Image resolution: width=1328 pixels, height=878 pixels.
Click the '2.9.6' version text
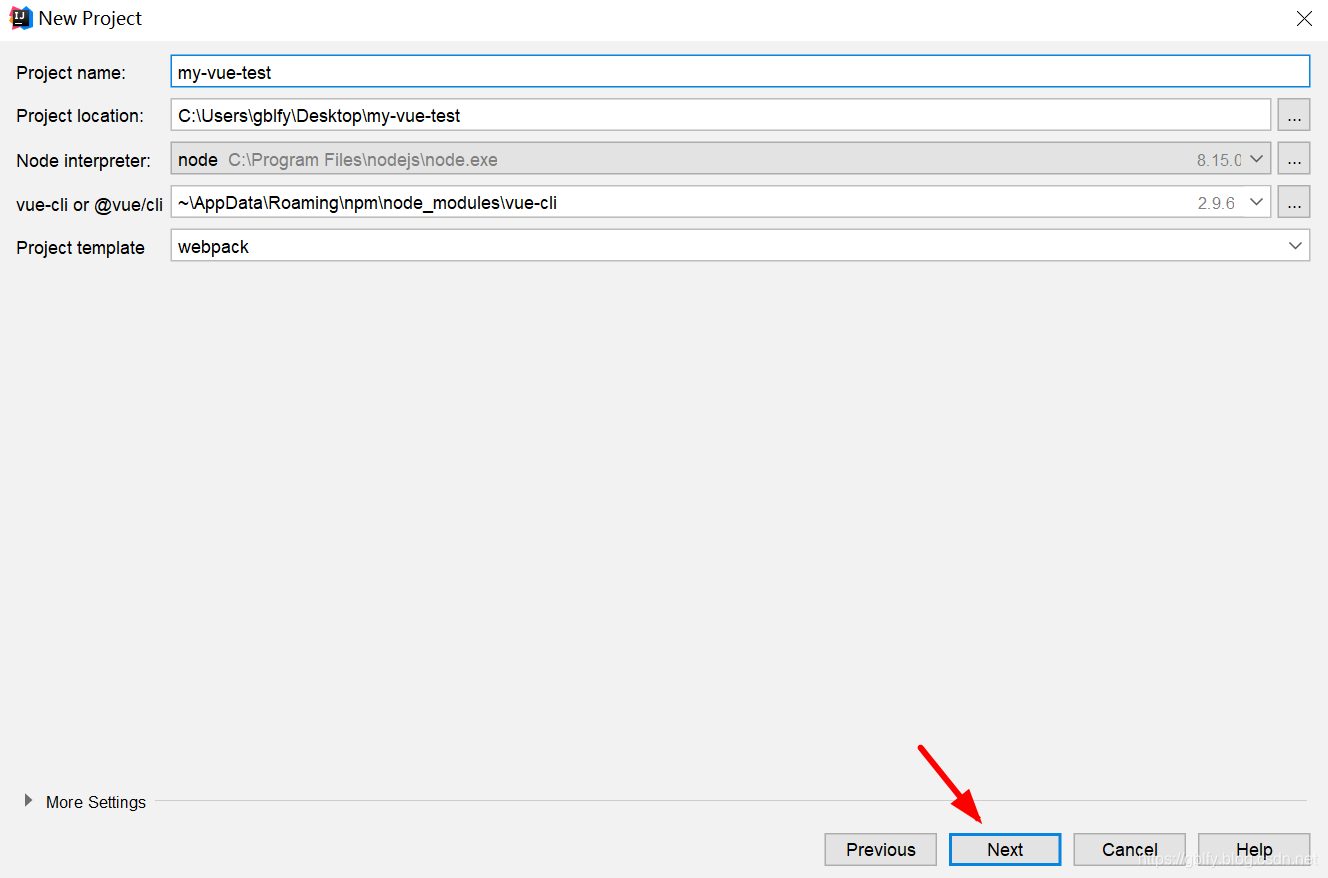pyautogui.click(x=1216, y=203)
